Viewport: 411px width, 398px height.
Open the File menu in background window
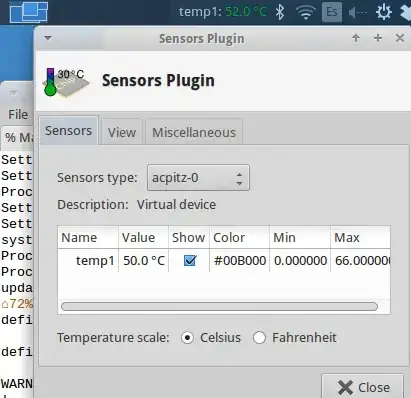tap(18, 115)
